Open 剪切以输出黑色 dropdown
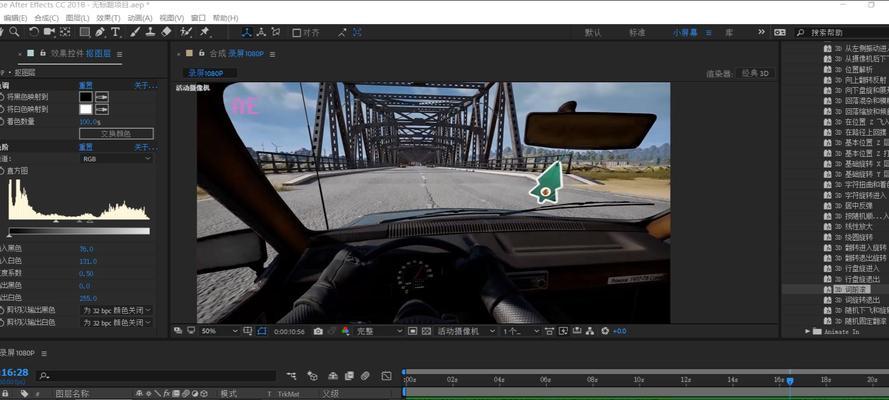Screen dimensions: 889x400 (117, 310)
